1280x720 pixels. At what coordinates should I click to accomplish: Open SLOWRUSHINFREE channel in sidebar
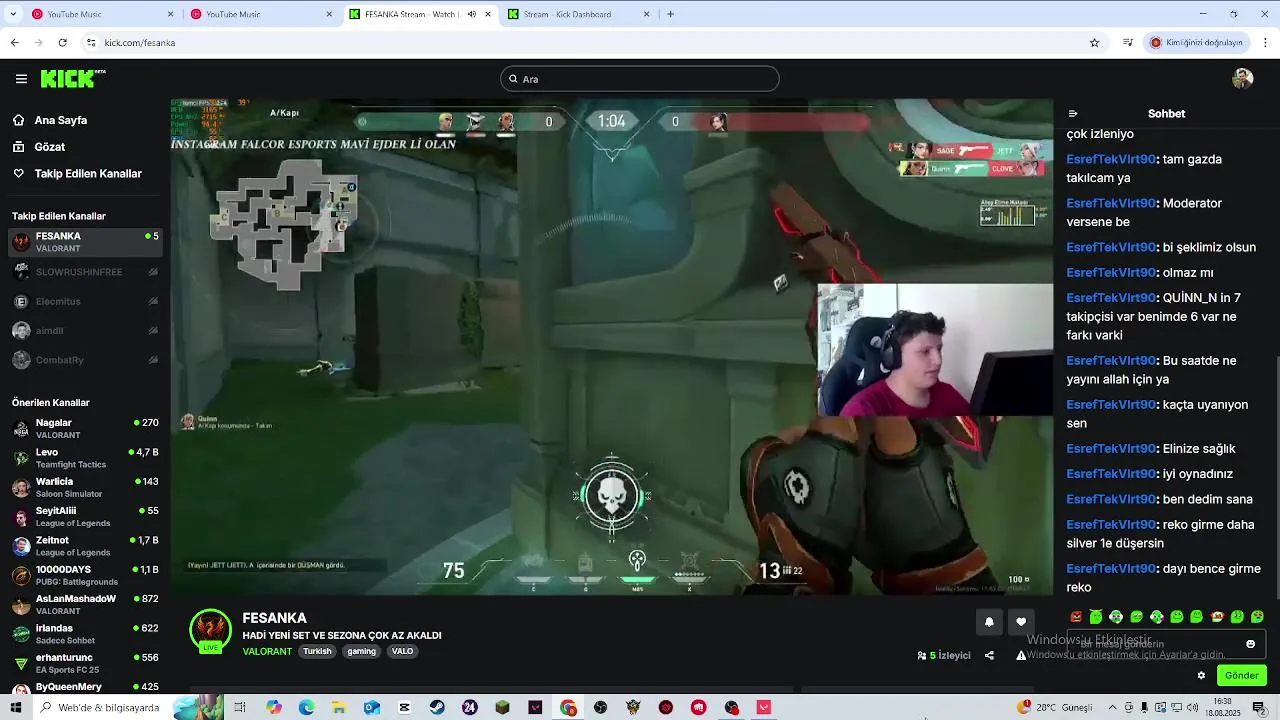[x=85, y=272]
